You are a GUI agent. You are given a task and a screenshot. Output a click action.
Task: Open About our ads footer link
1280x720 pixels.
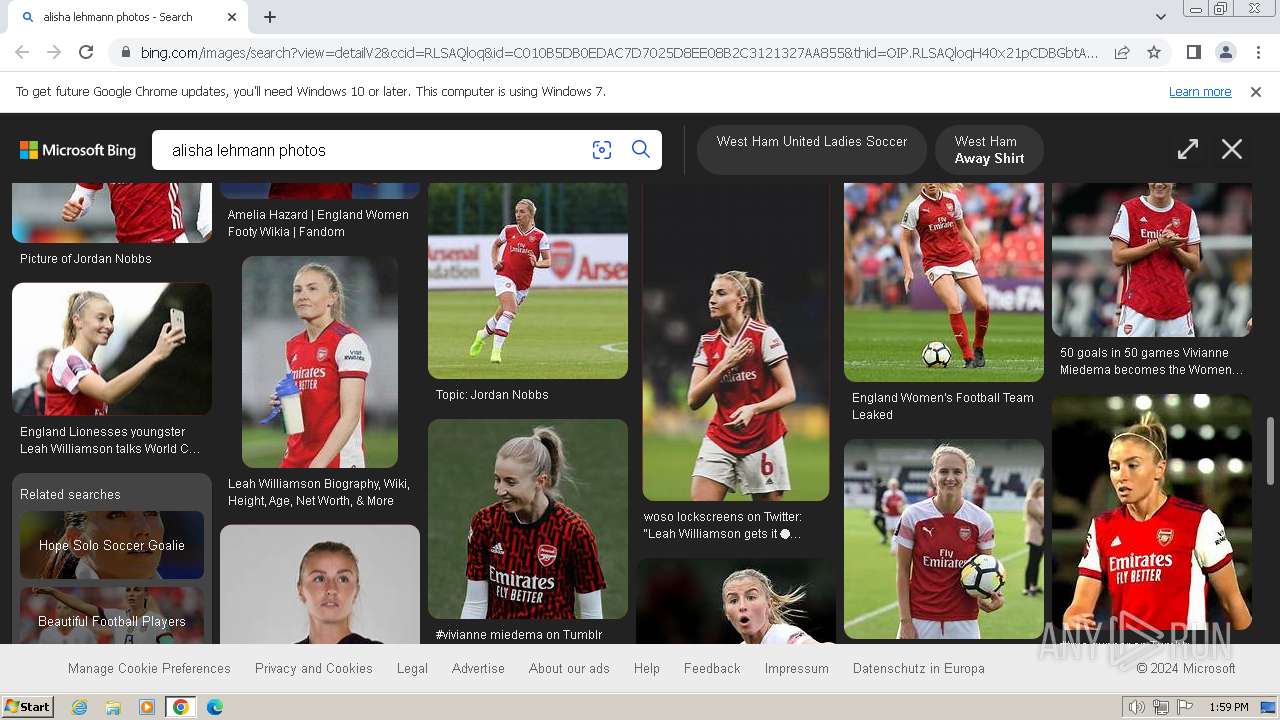coord(569,669)
